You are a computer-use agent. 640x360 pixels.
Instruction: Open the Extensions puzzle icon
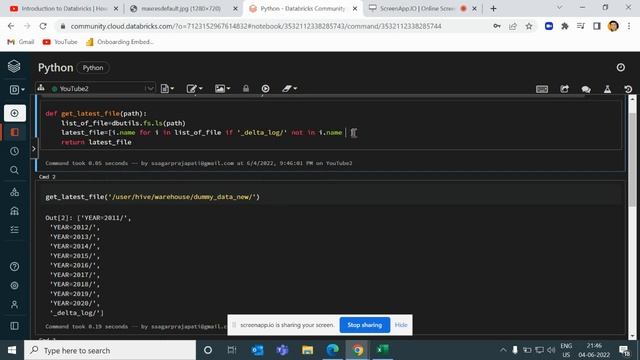565,26
